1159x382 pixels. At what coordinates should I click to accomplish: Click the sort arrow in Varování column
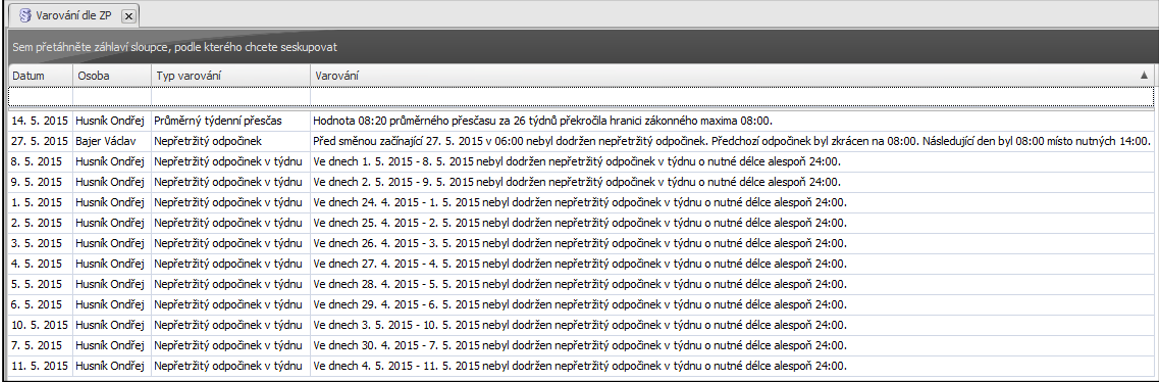1143,76
